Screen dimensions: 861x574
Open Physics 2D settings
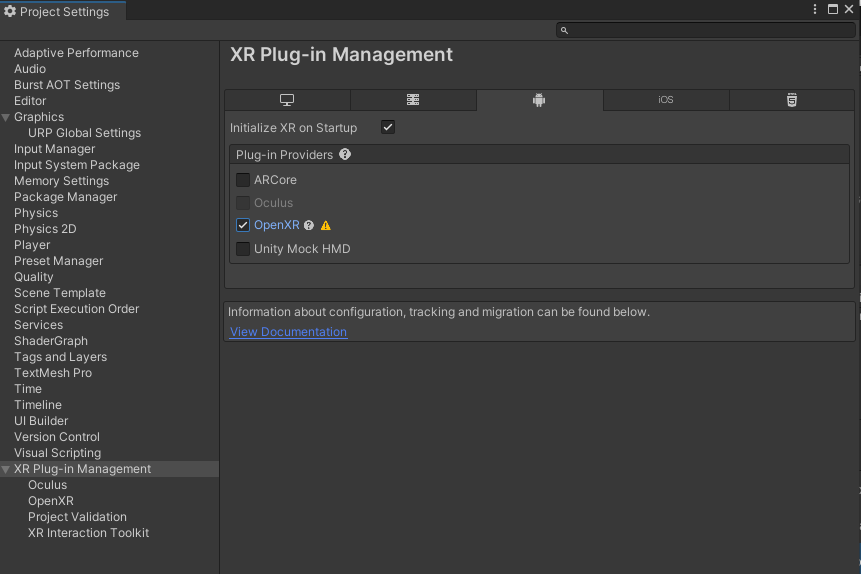pos(45,229)
